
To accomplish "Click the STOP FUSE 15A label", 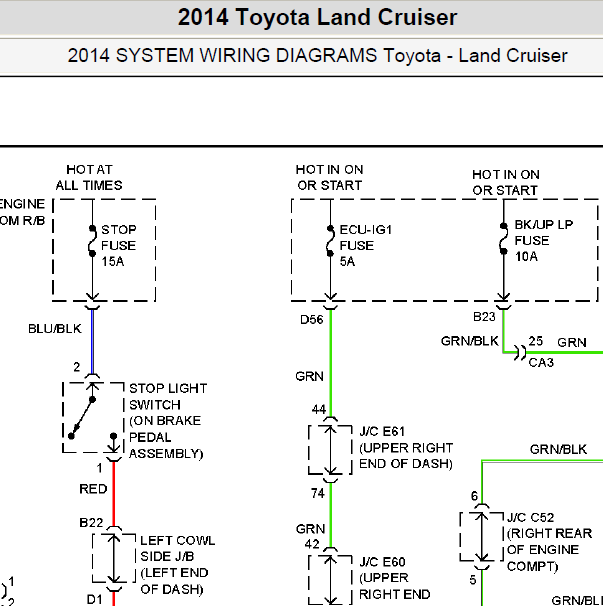I will tap(119, 245).
